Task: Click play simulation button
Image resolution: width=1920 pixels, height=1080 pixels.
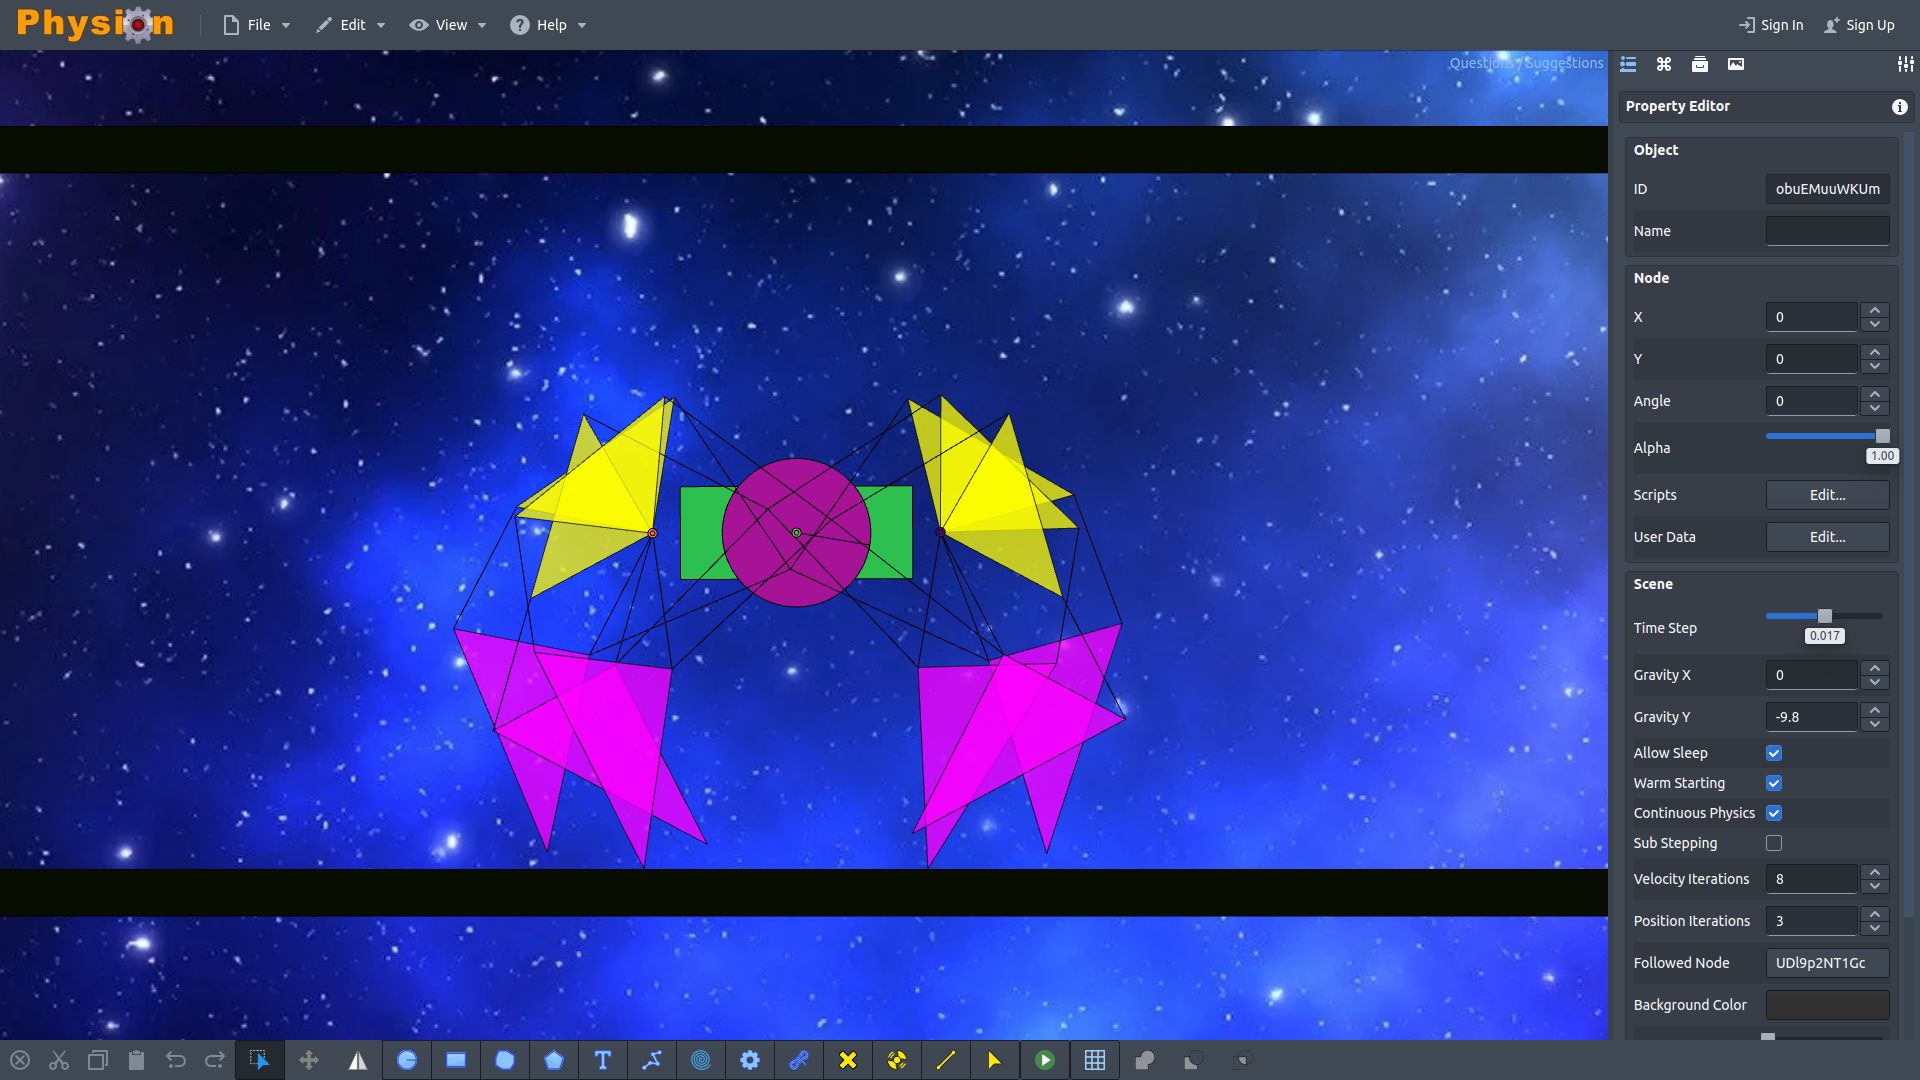Action: pyautogui.click(x=1046, y=1059)
